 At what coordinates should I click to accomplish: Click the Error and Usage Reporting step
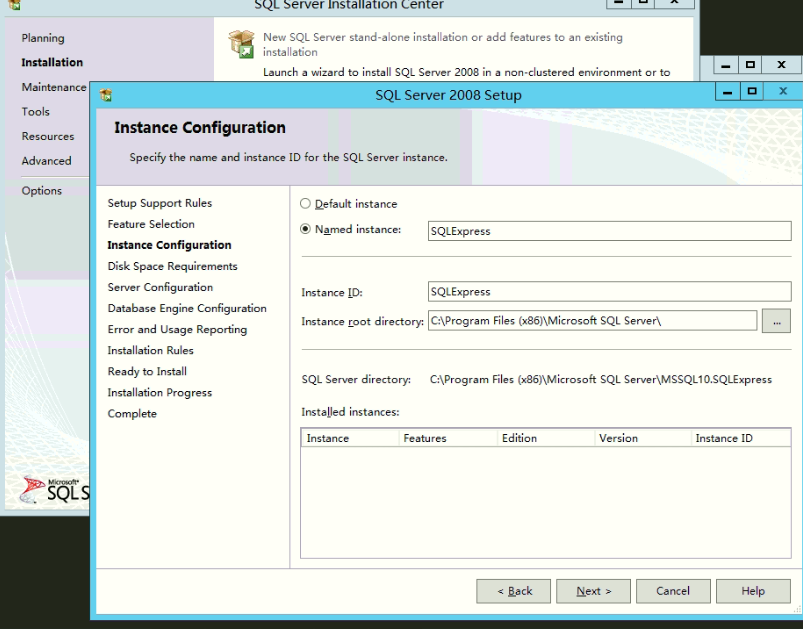[x=177, y=329]
